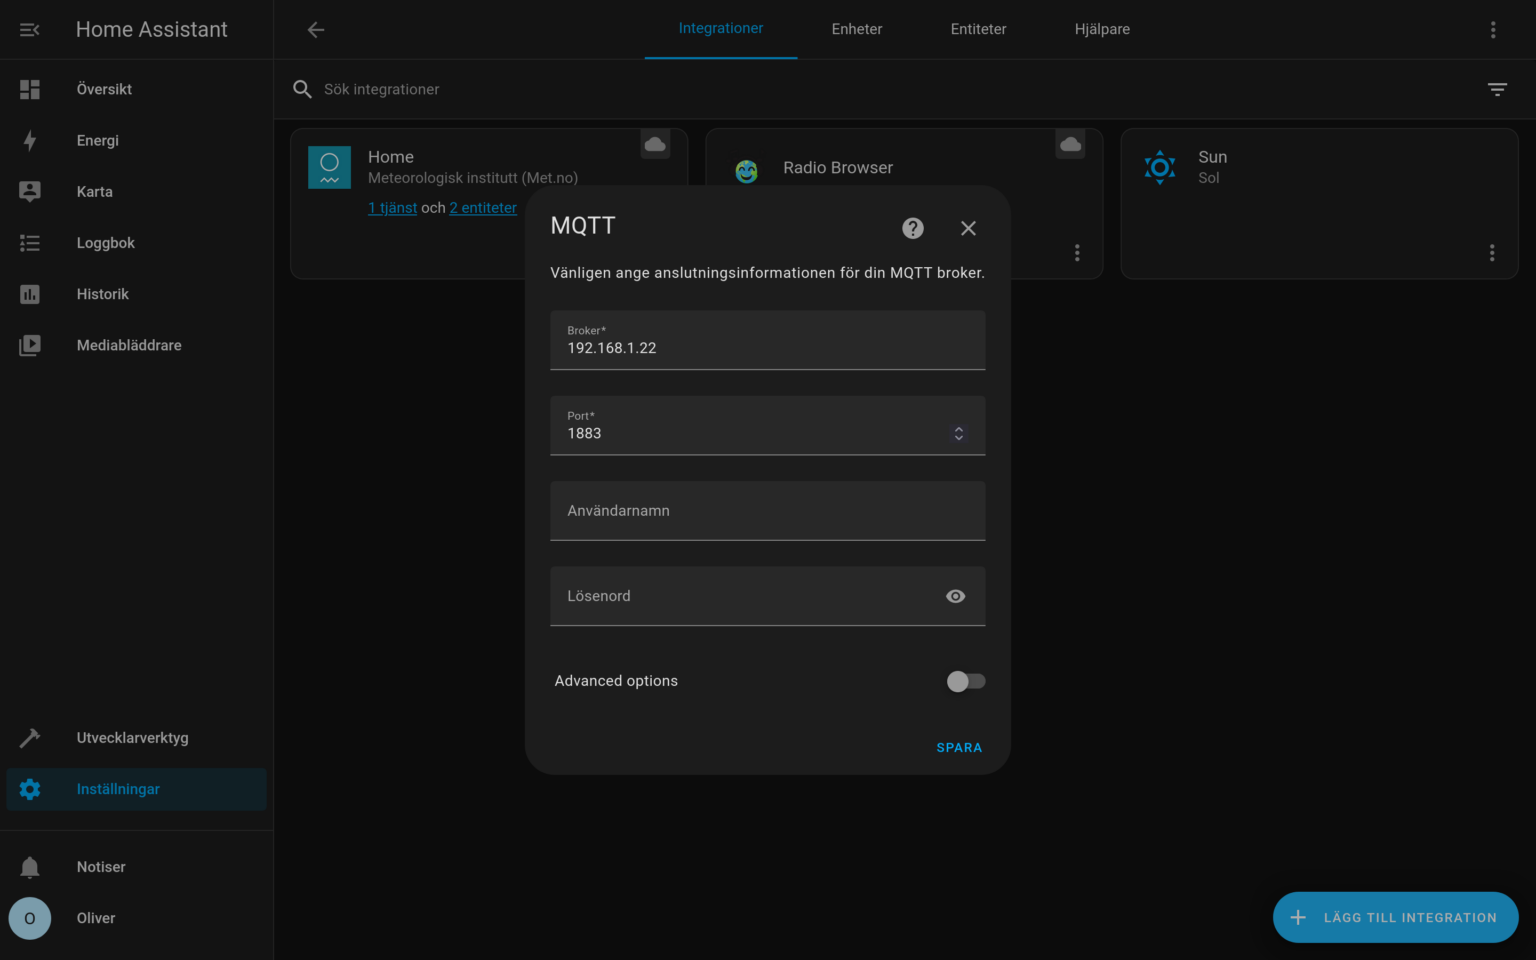Viewport: 1536px width, 960px height.
Task: Collapse the sidebar with the hamburger icon
Action: 29,29
